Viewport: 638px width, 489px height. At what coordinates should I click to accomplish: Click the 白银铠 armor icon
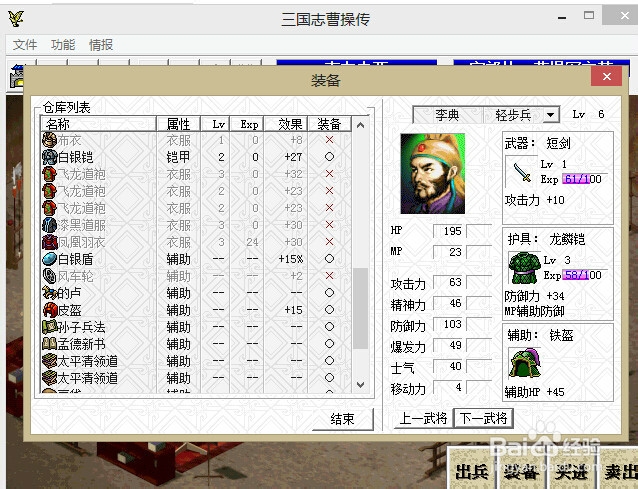pos(50,157)
